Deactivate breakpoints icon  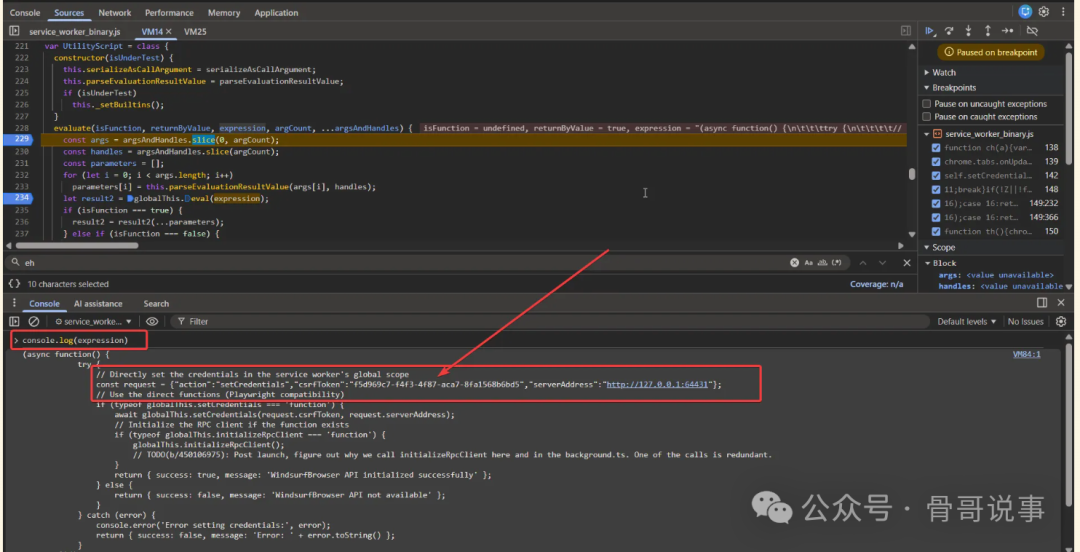[1032, 31]
